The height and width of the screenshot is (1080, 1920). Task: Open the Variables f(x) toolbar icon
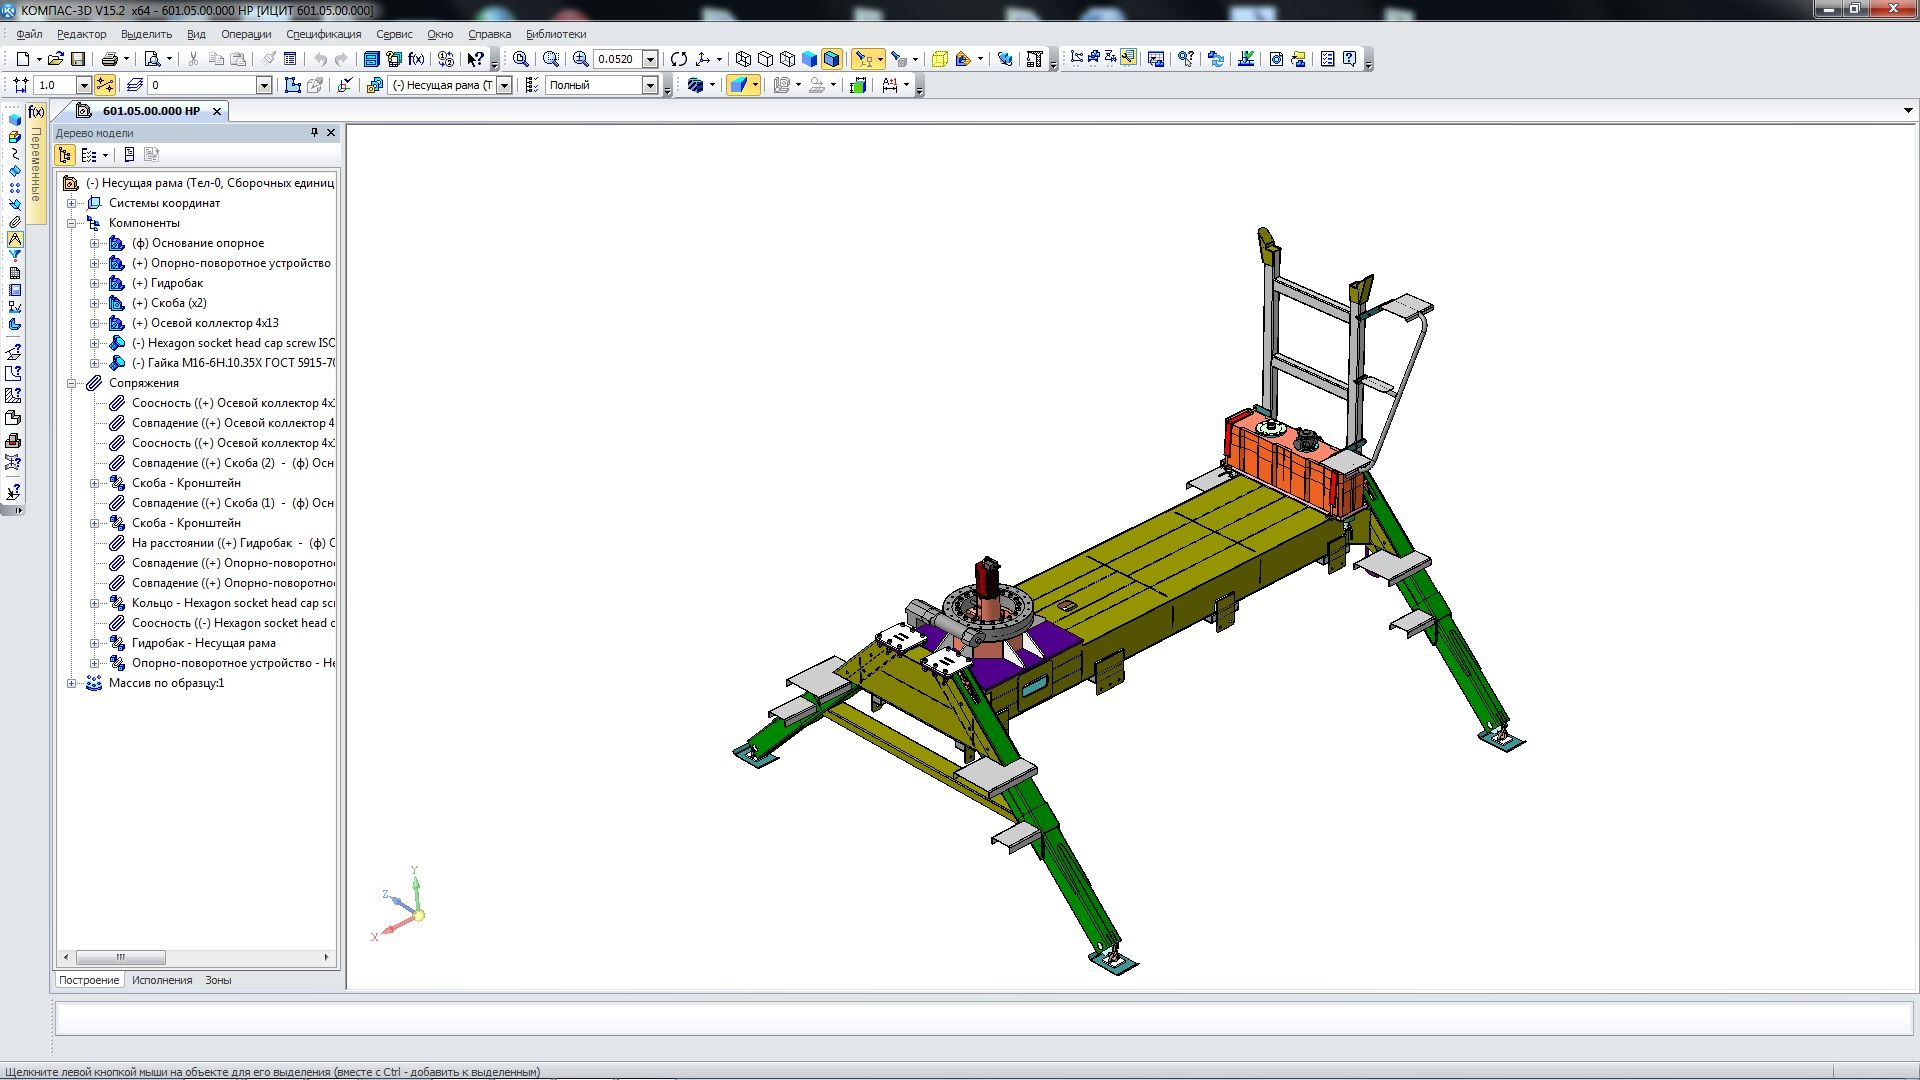tap(416, 59)
